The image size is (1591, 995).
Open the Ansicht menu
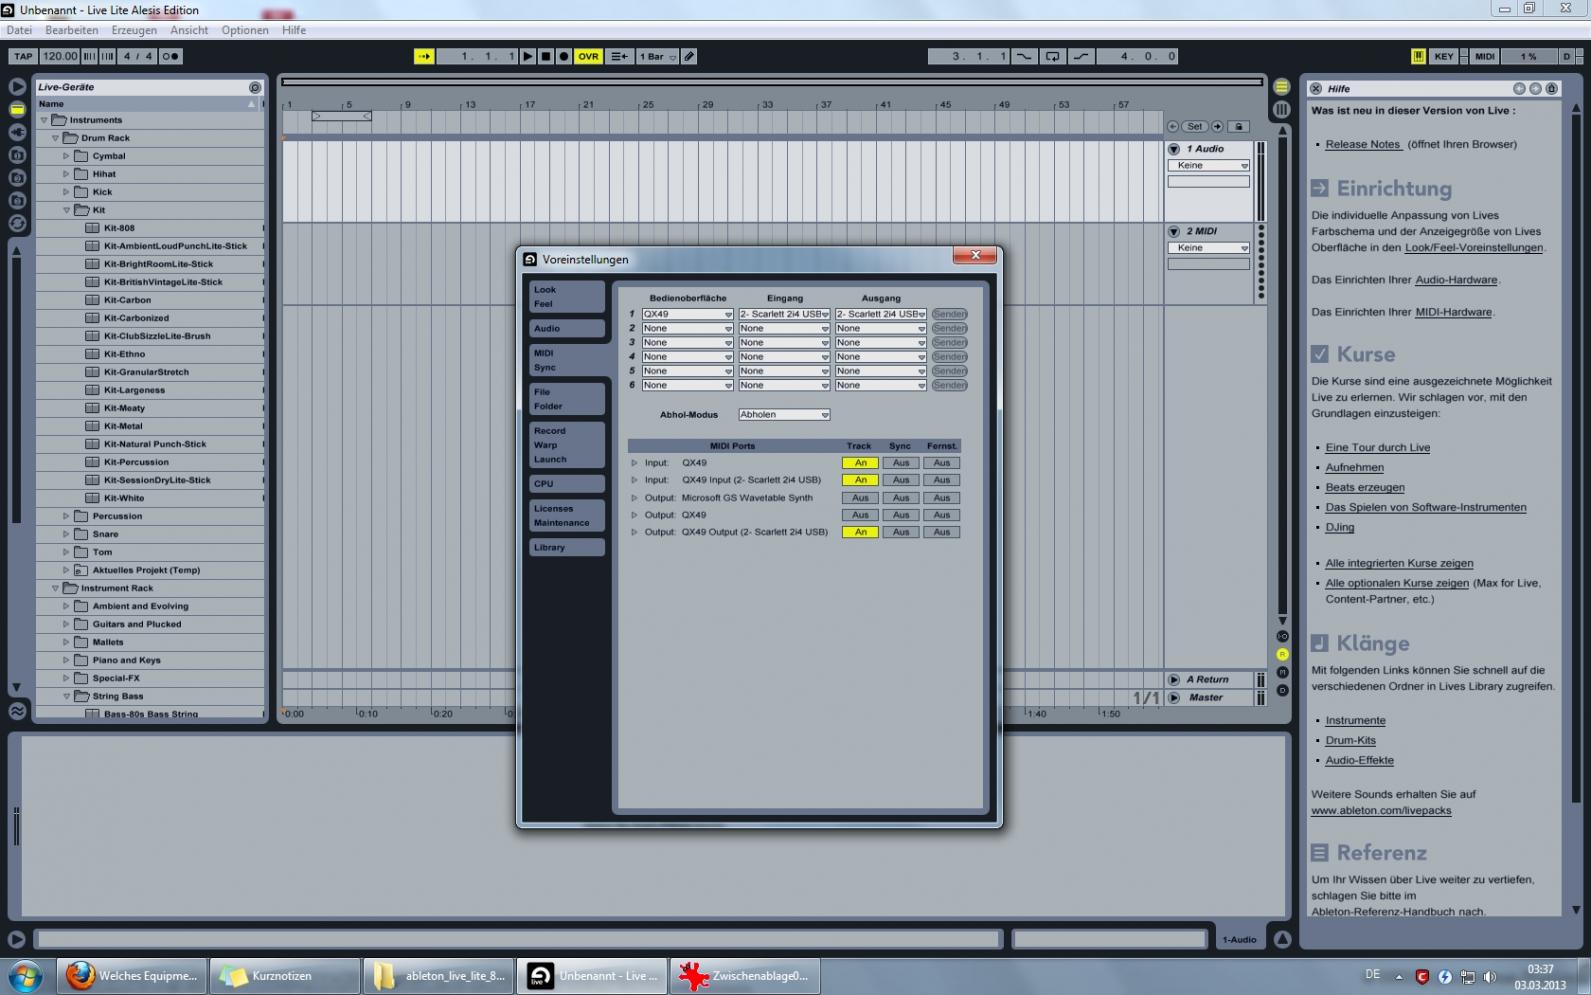(x=189, y=30)
